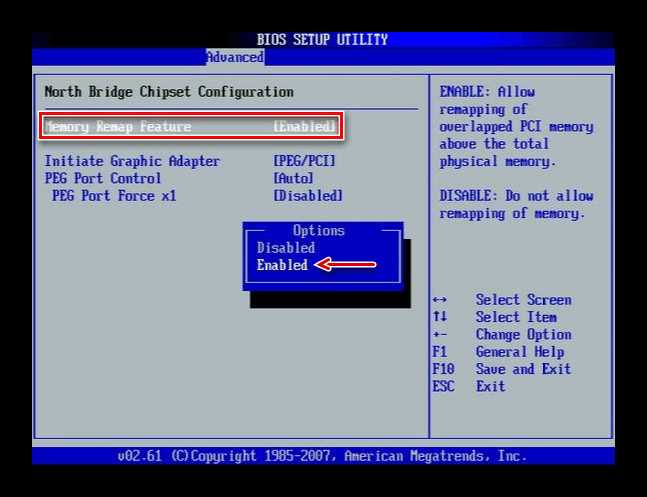
Task: Choose Enabled in the Options popup
Action: [282, 265]
